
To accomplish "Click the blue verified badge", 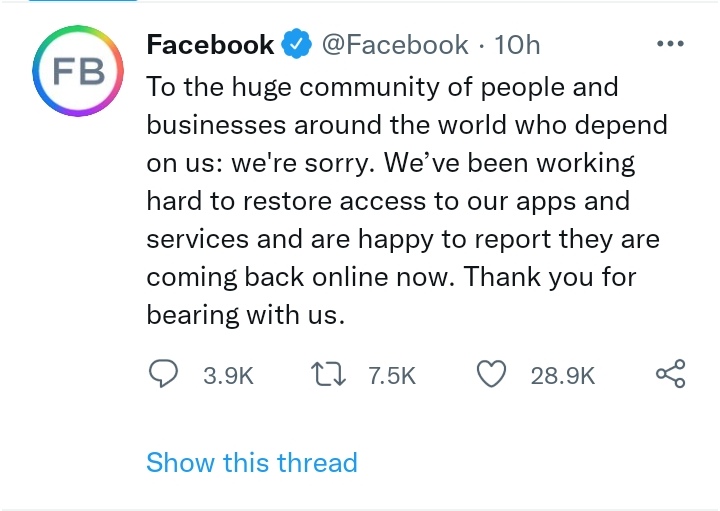I will 297,45.
